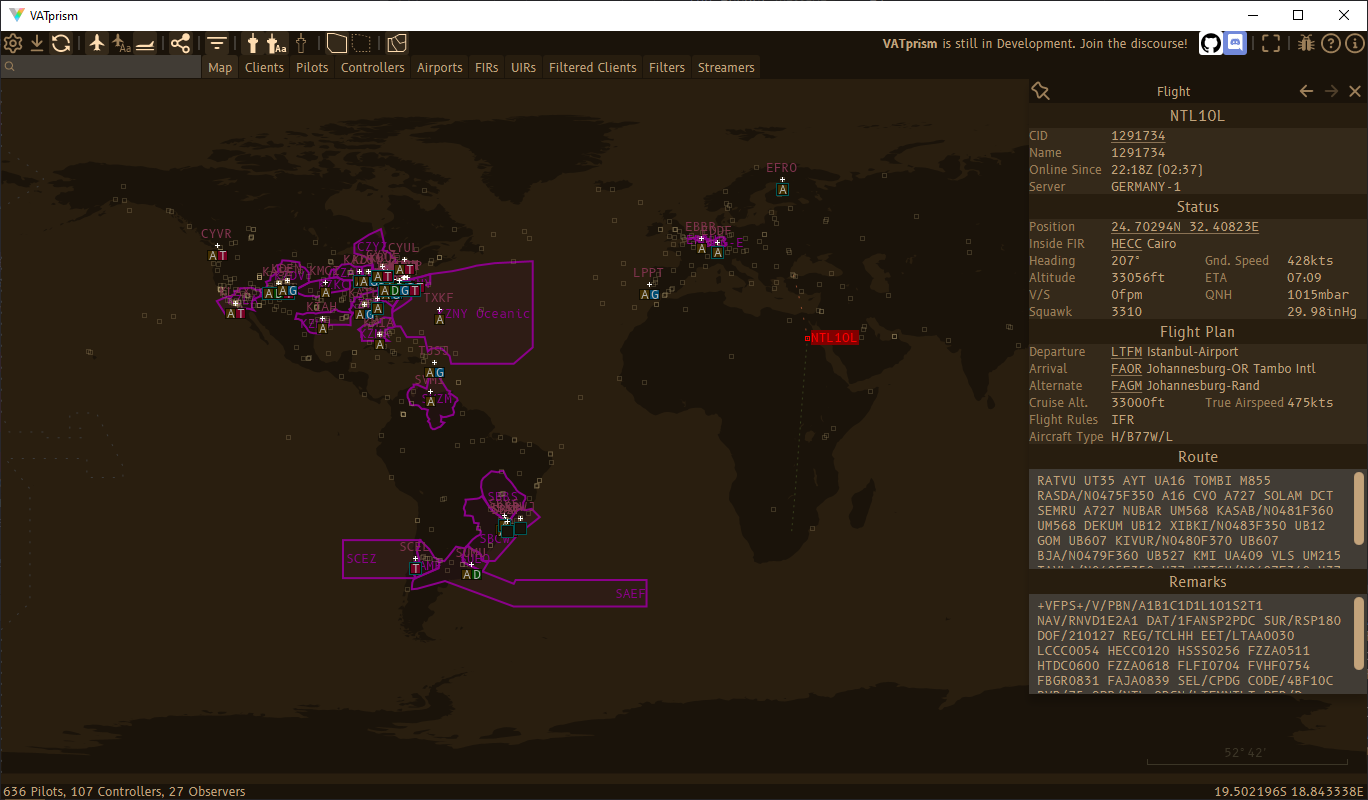Viewport: 1368px width, 800px height.
Task: Click the download data icon
Action: coord(37,43)
